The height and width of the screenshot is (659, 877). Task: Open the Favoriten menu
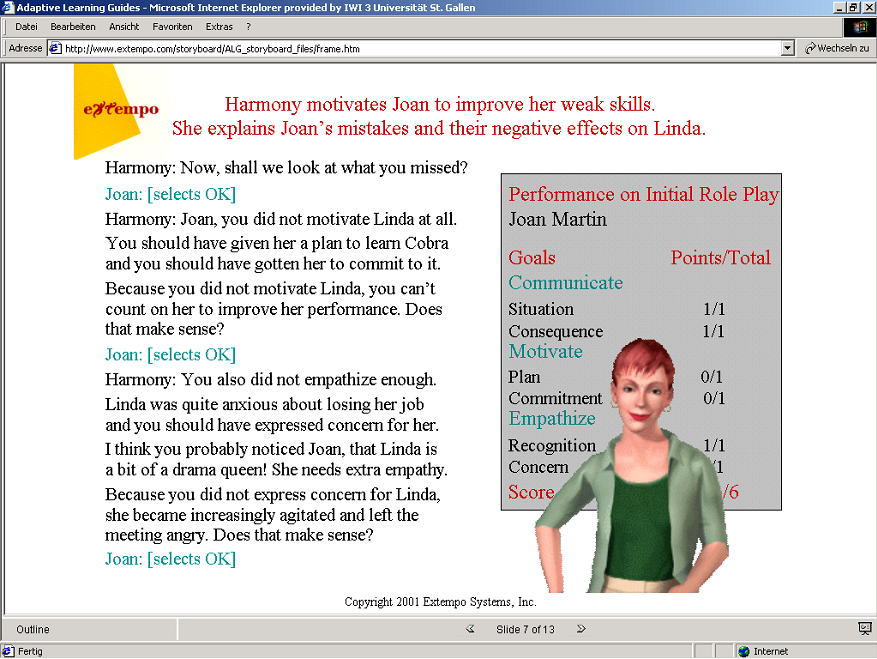point(172,27)
